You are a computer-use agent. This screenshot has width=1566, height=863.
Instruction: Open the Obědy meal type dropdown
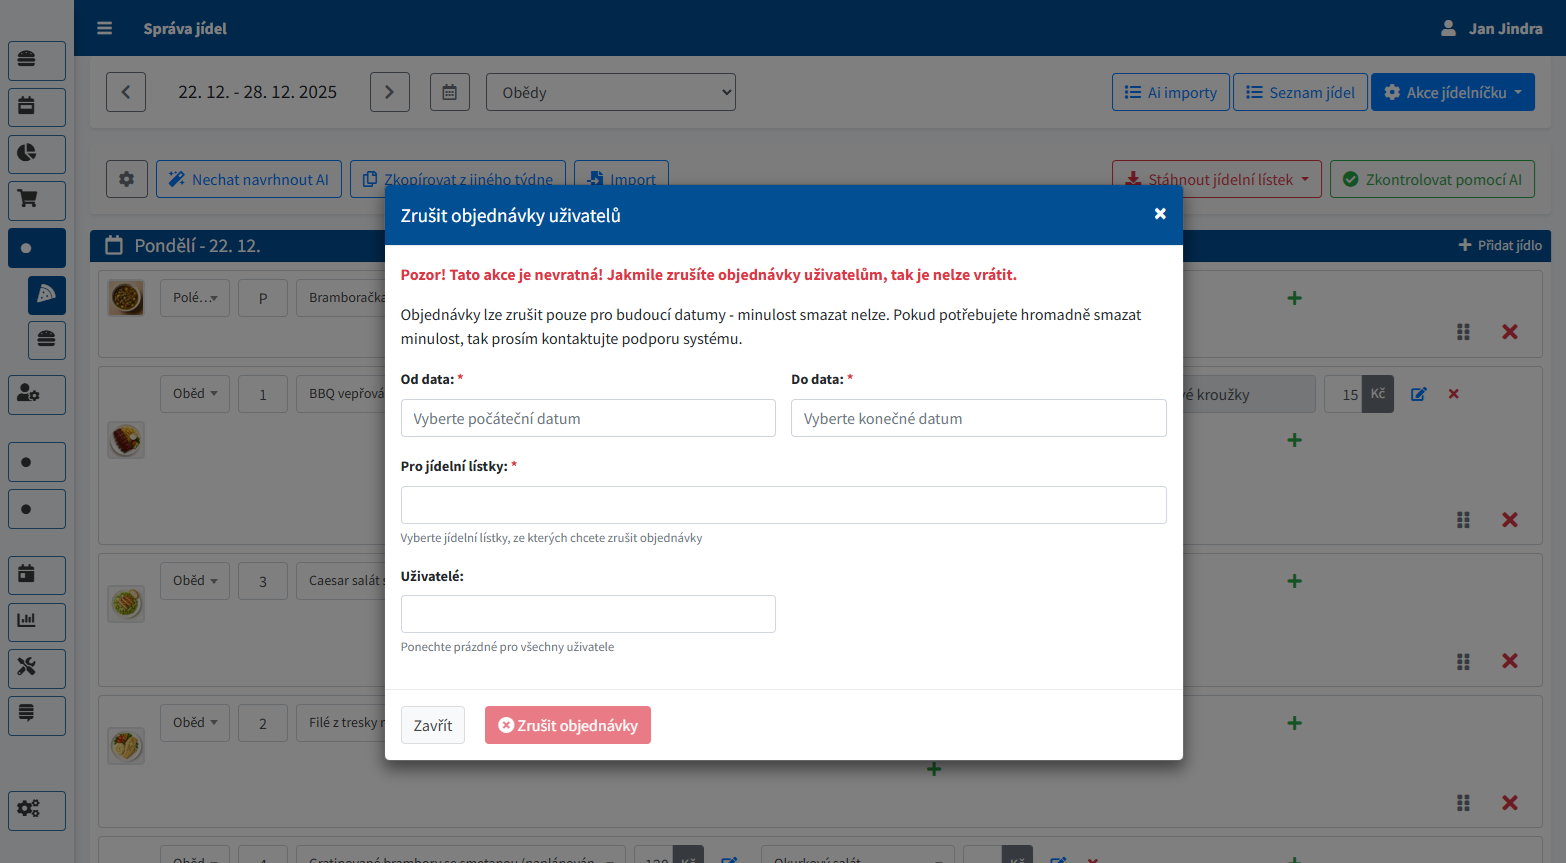point(611,92)
